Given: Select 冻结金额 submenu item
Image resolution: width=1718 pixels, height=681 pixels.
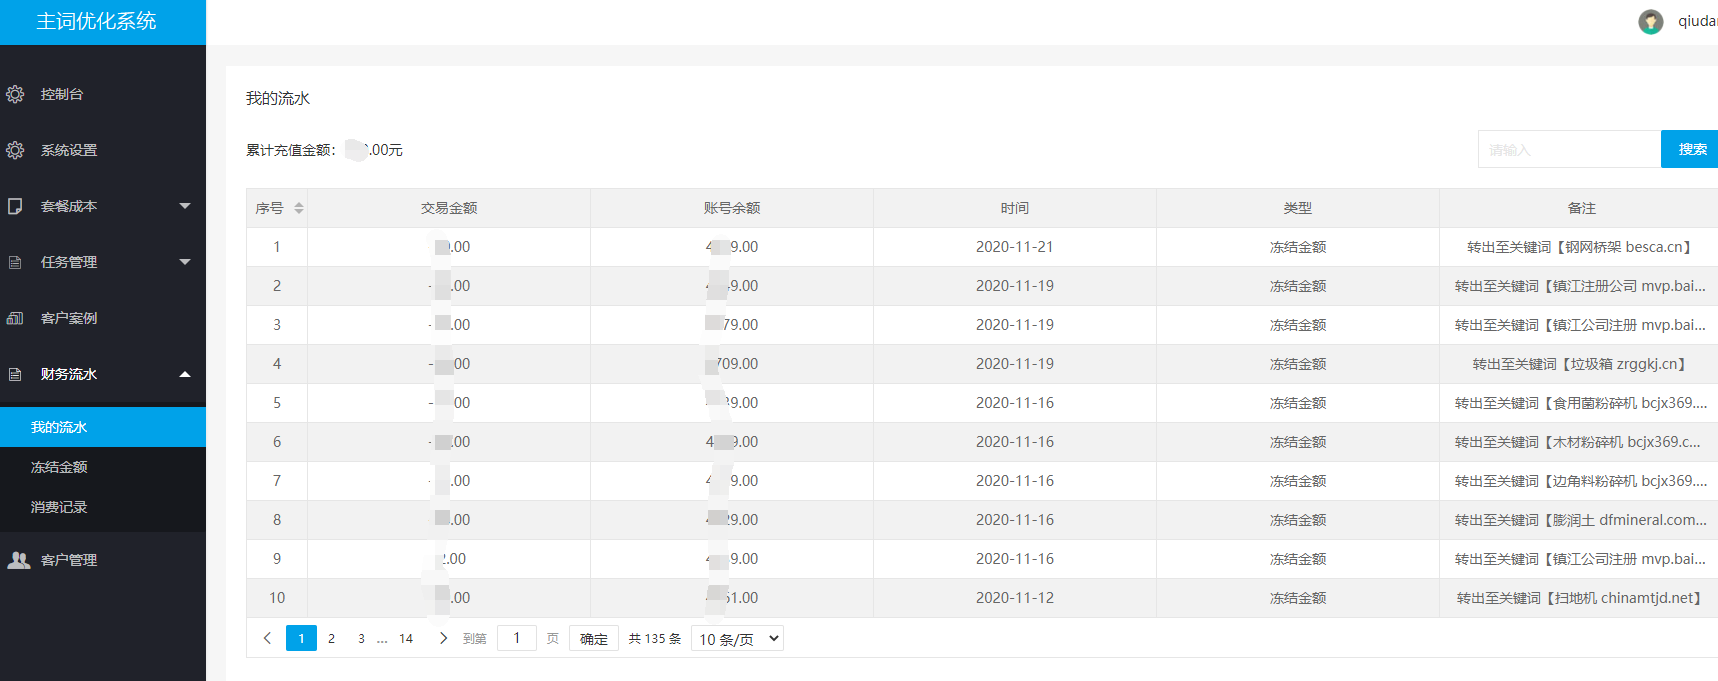Looking at the screenshot, I should click(x=103, y=467).
